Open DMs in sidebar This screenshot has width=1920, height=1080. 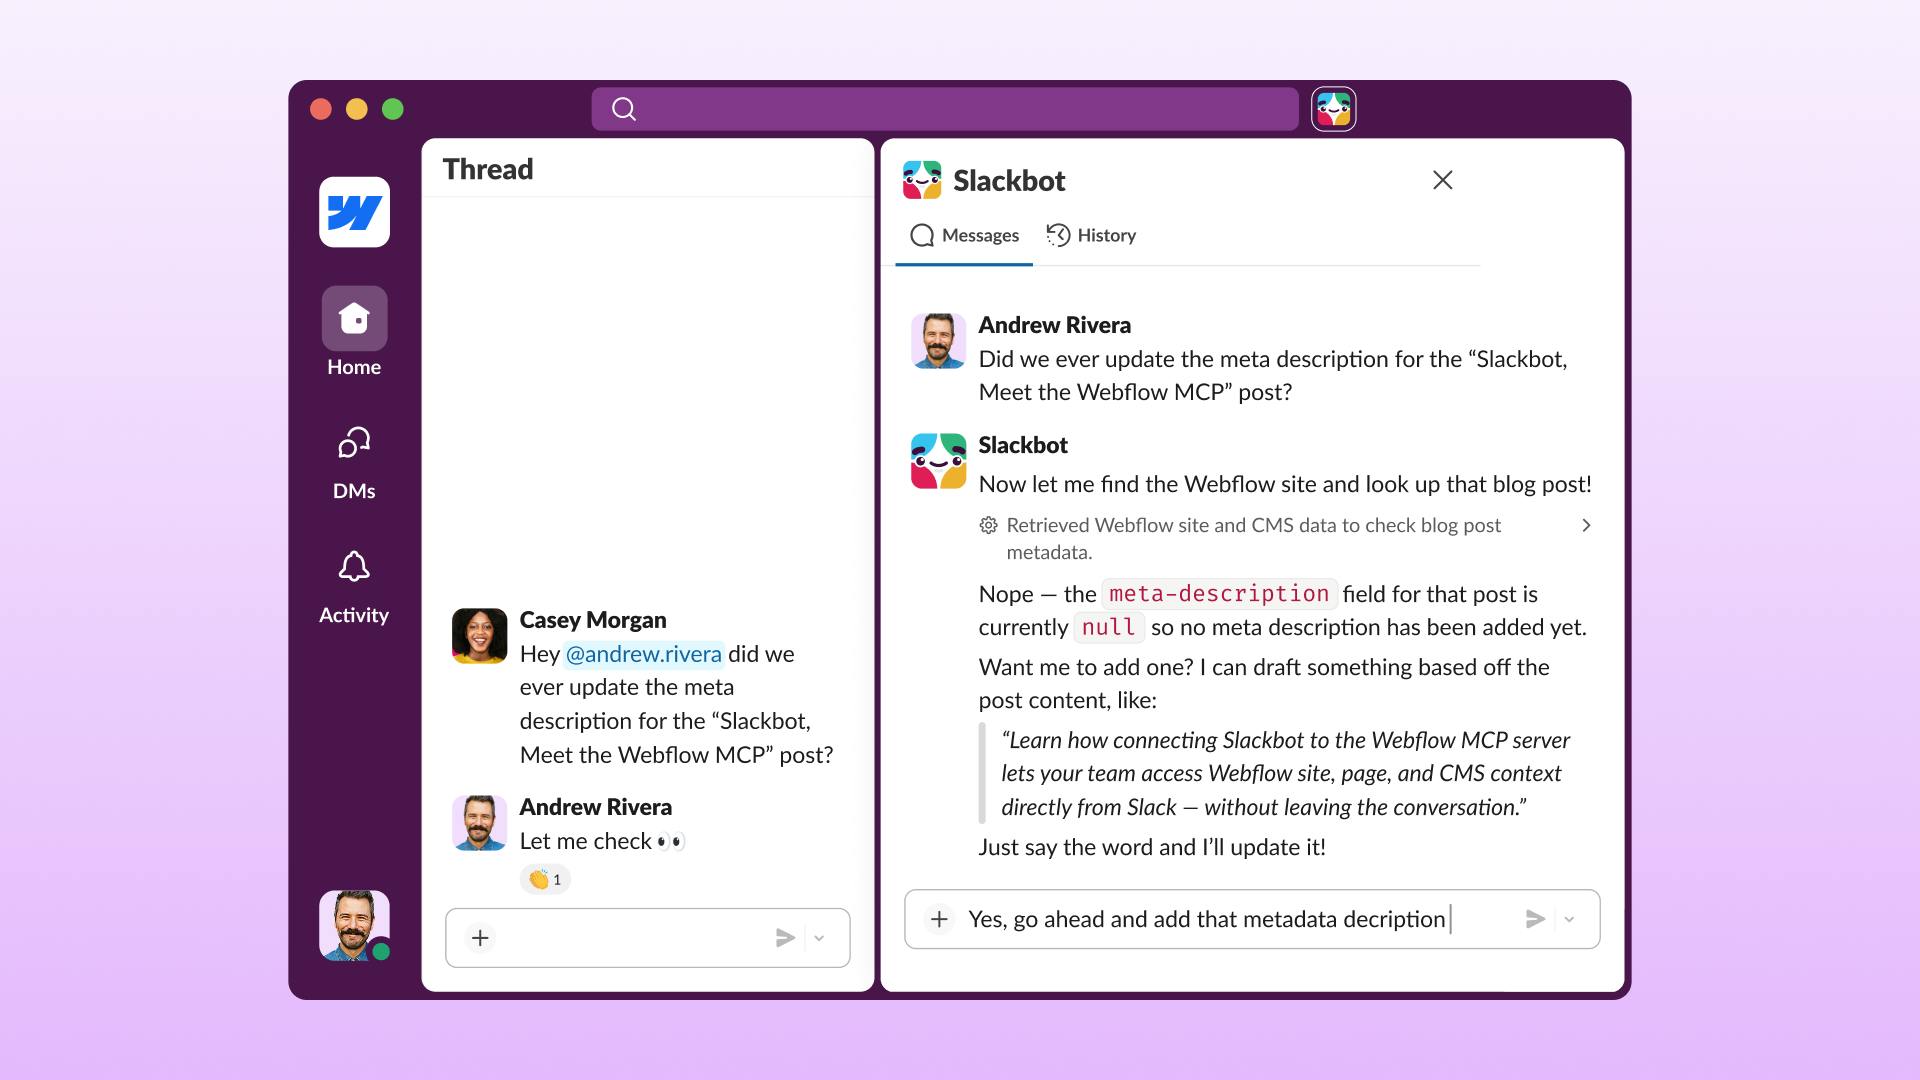click(x=354, y=462)
